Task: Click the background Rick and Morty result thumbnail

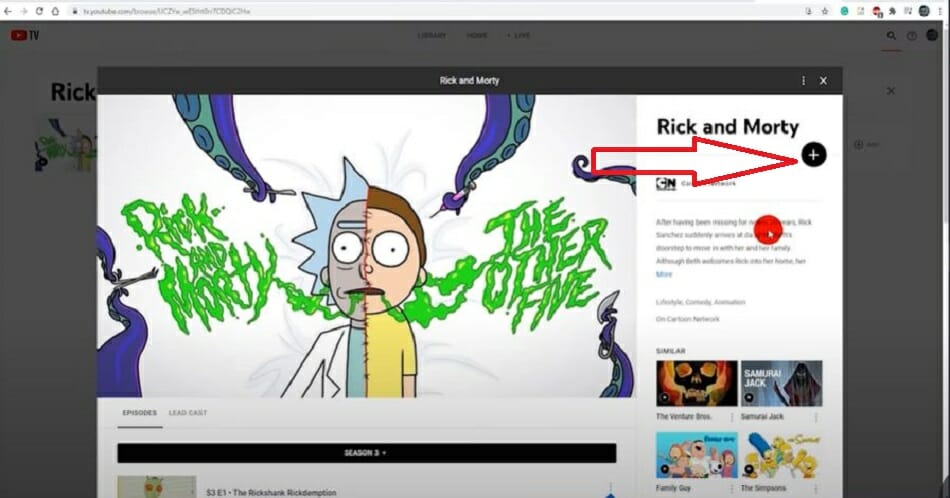Action: (x=65, y=145)
